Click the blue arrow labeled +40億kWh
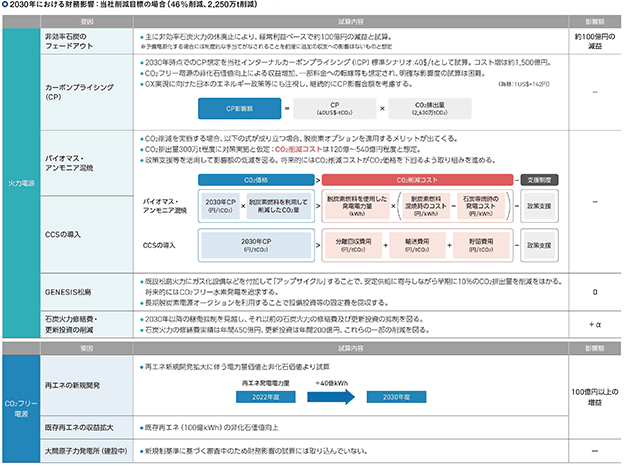This screenshot has width=624, height=467. click(x=331, y=397)
